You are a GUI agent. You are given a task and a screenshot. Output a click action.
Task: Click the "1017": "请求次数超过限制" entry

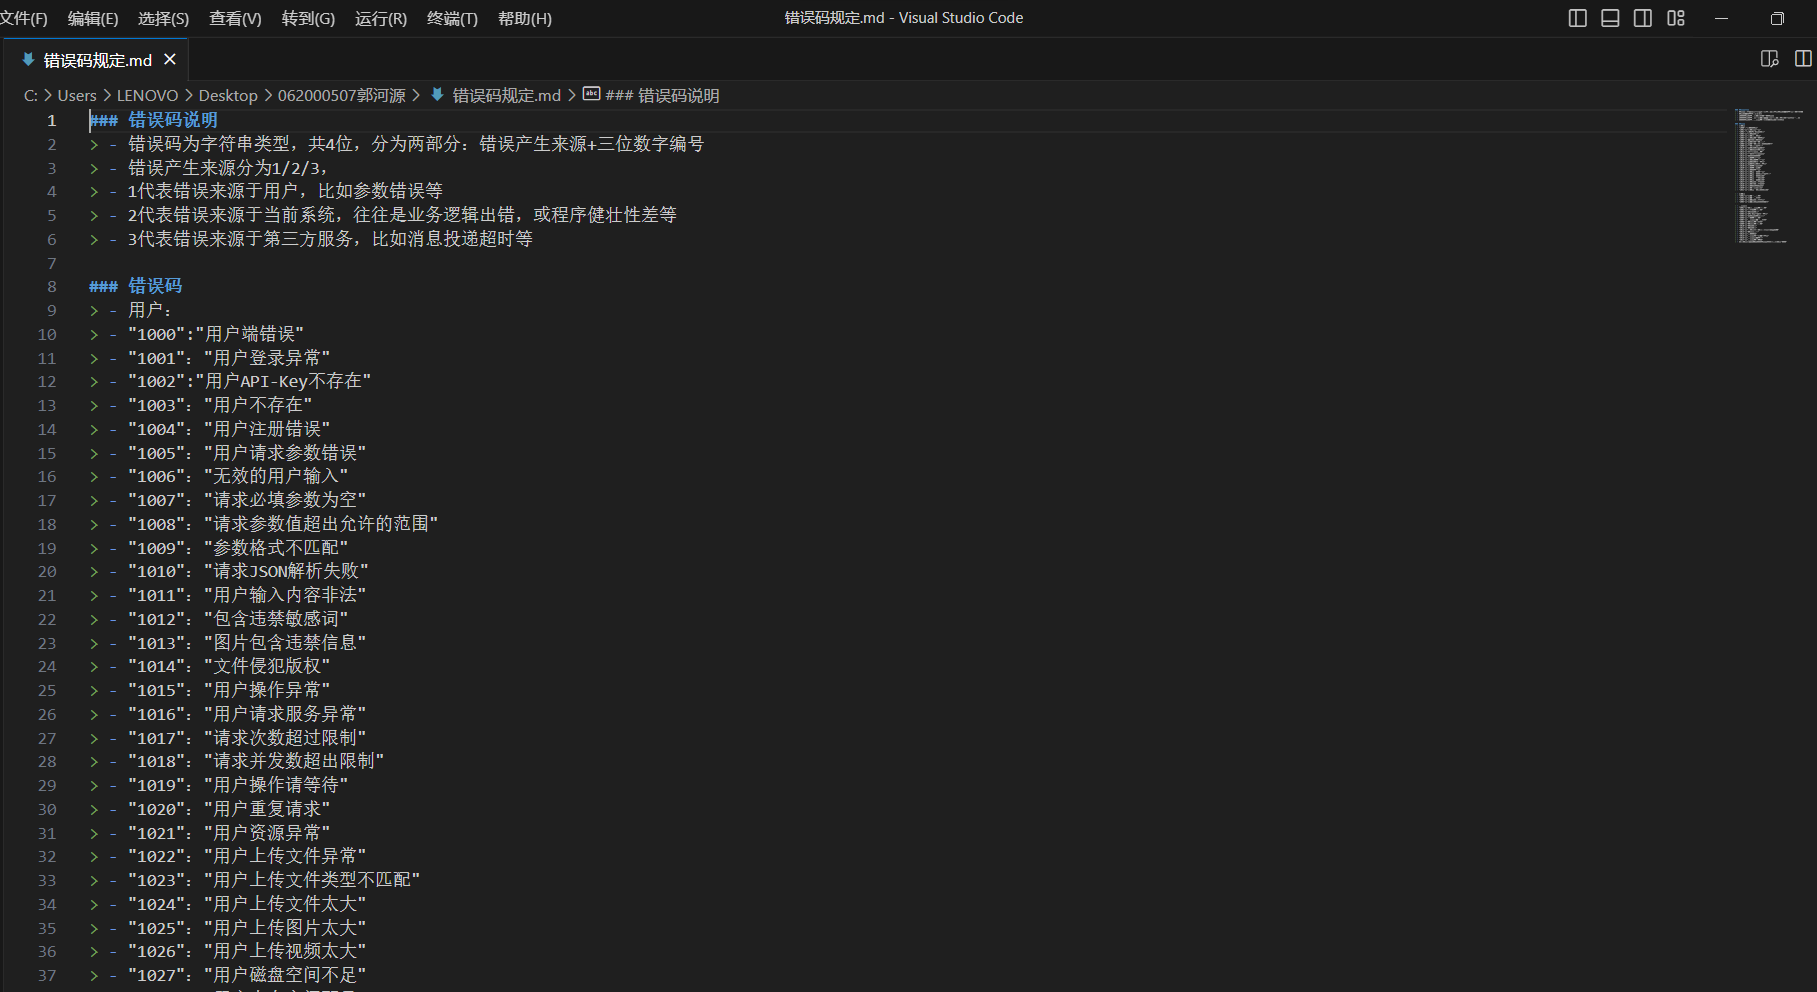click(x=247, y=738)
